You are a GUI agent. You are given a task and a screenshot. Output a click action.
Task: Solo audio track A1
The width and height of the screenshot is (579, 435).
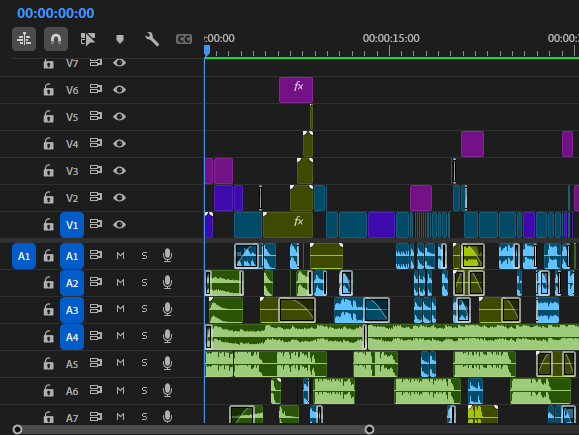click(x=144, y=256)
